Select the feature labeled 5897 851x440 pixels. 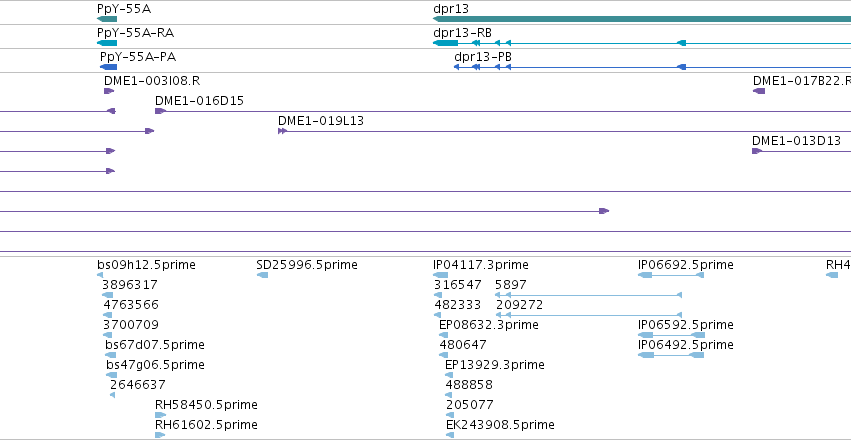point(511,285)
